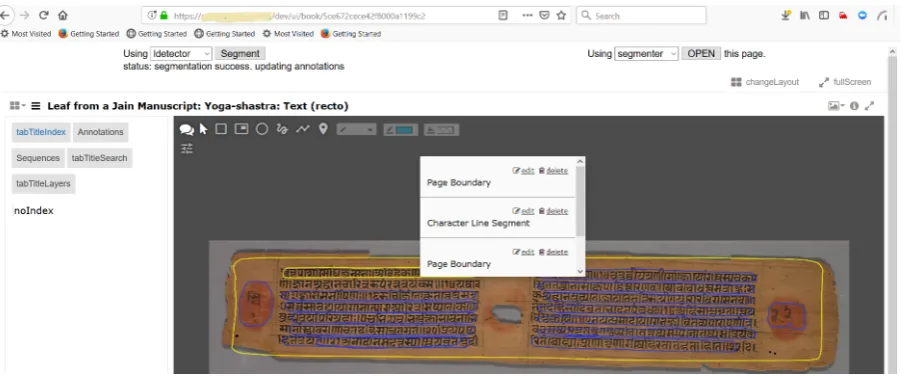
Task: Click the OPEN button
Action: pyautogui.click(x=701, y=53)
